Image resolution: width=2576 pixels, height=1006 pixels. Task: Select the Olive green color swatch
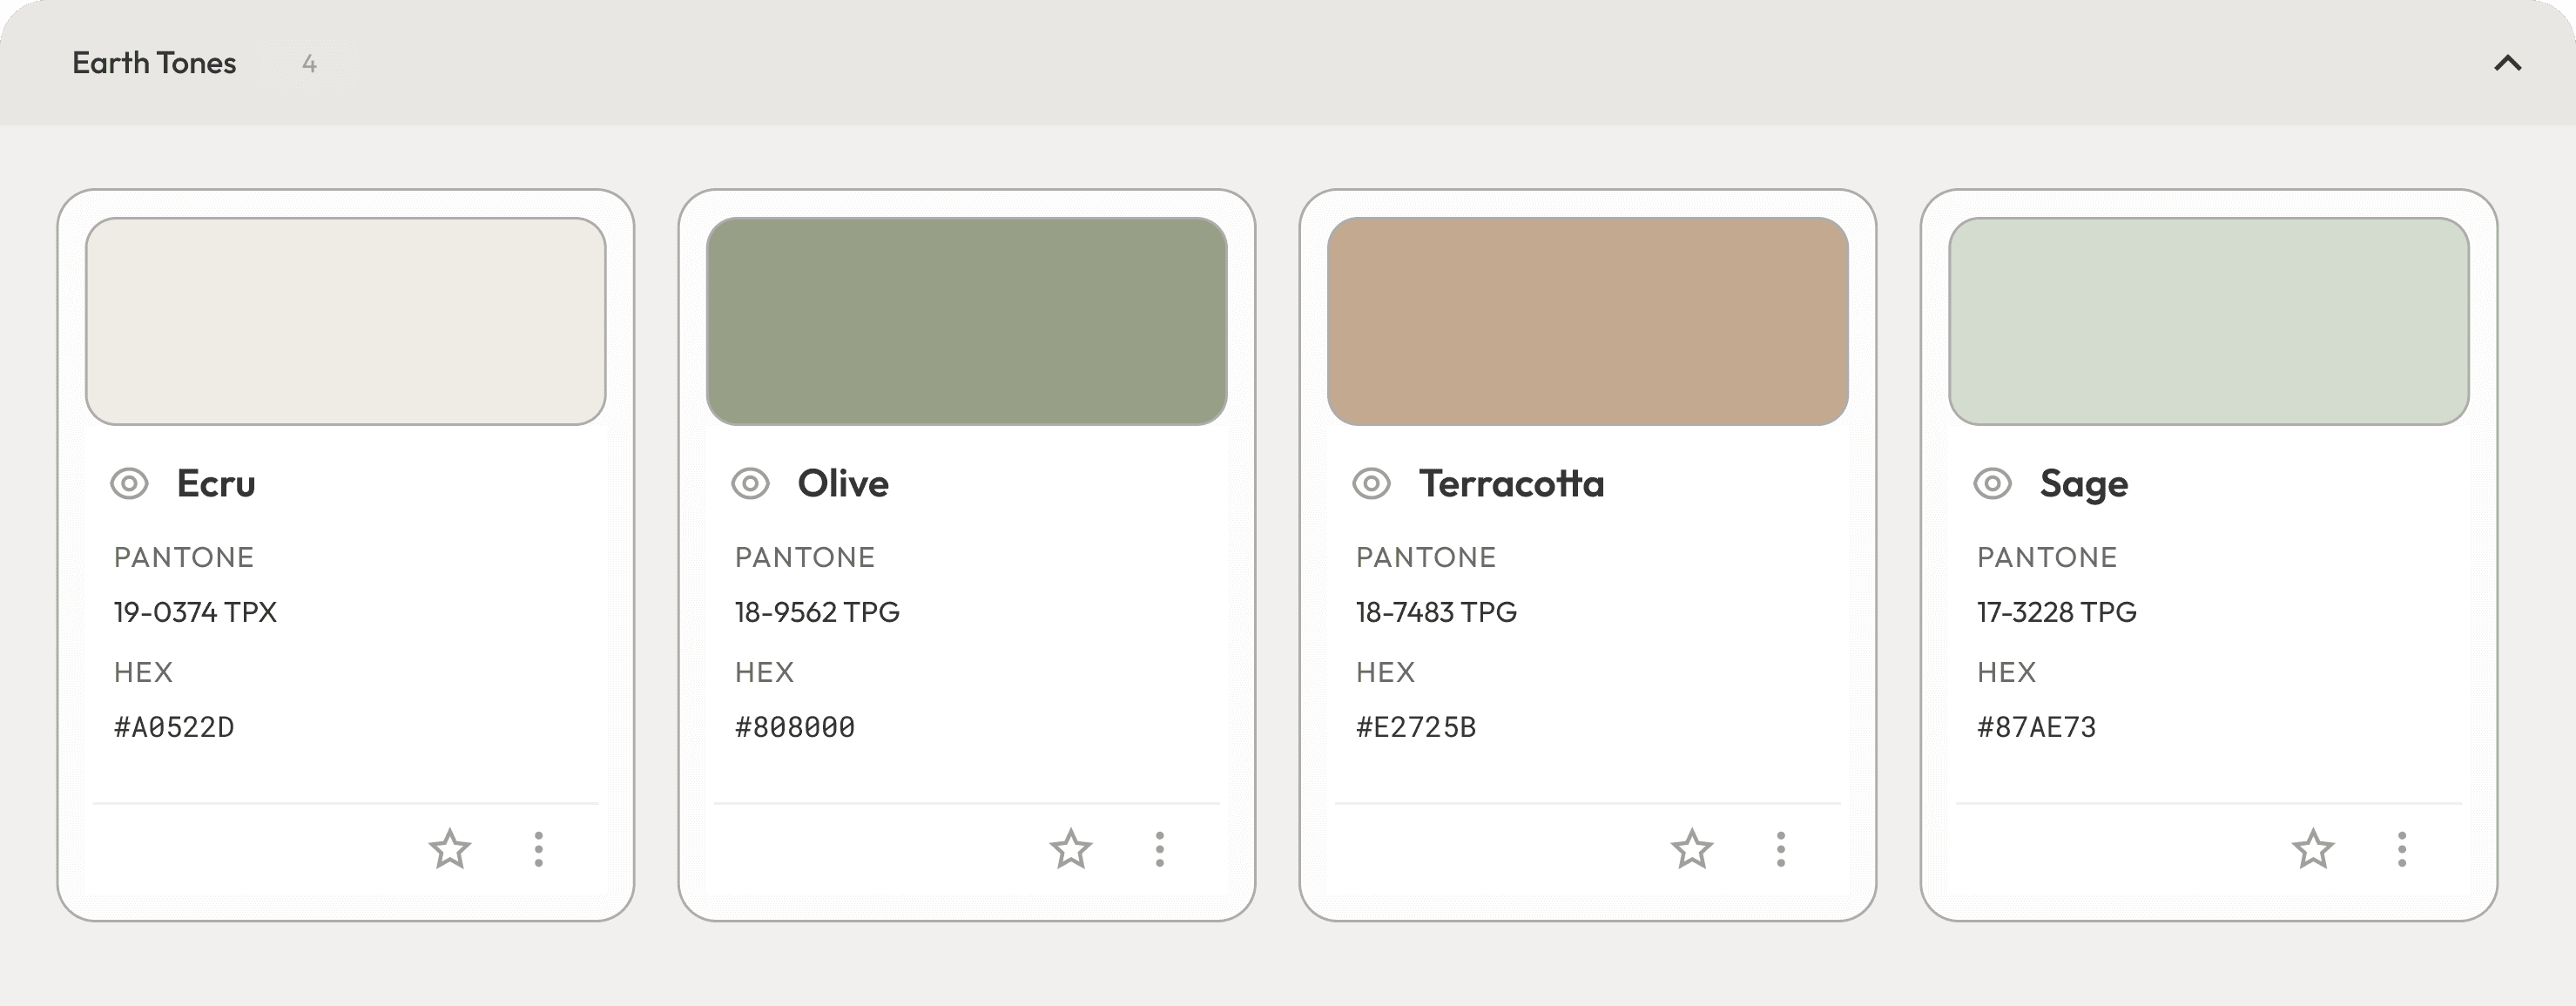[966, 321]
